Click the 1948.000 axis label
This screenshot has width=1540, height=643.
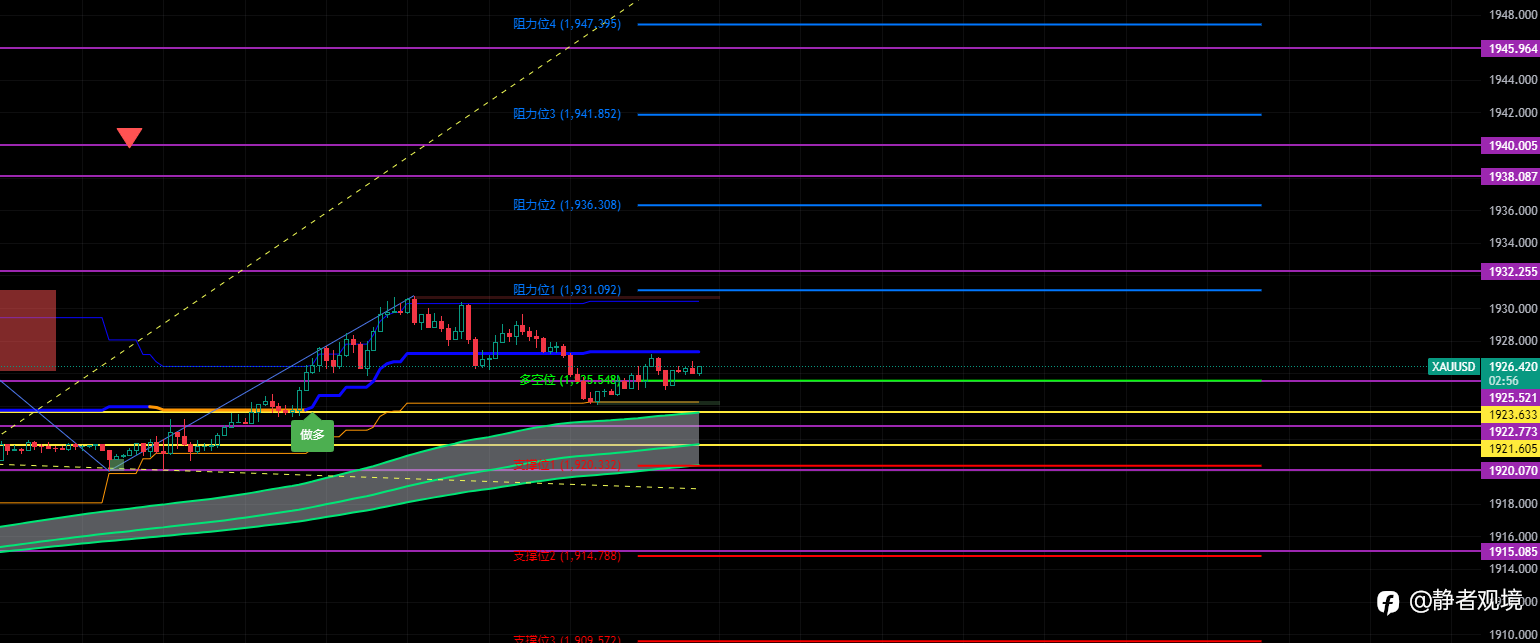1513,15
